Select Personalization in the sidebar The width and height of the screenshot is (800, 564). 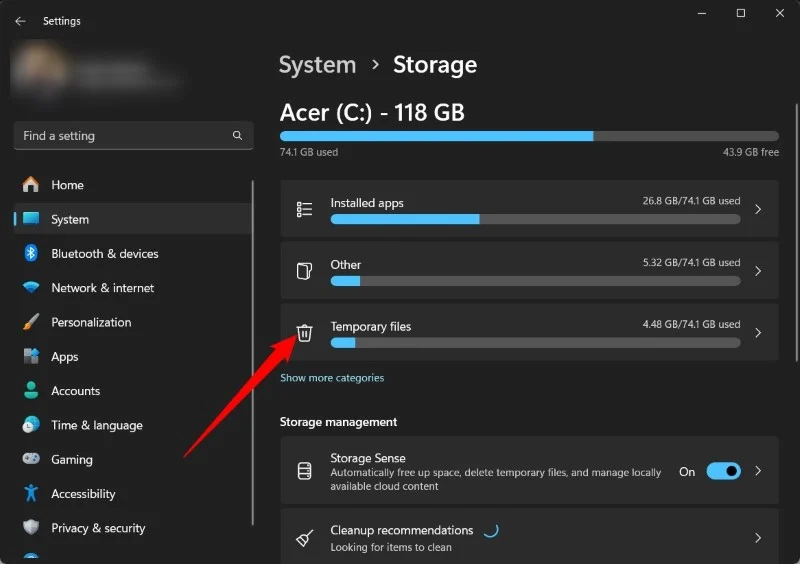pyautogui.click(x=91, y=323)
